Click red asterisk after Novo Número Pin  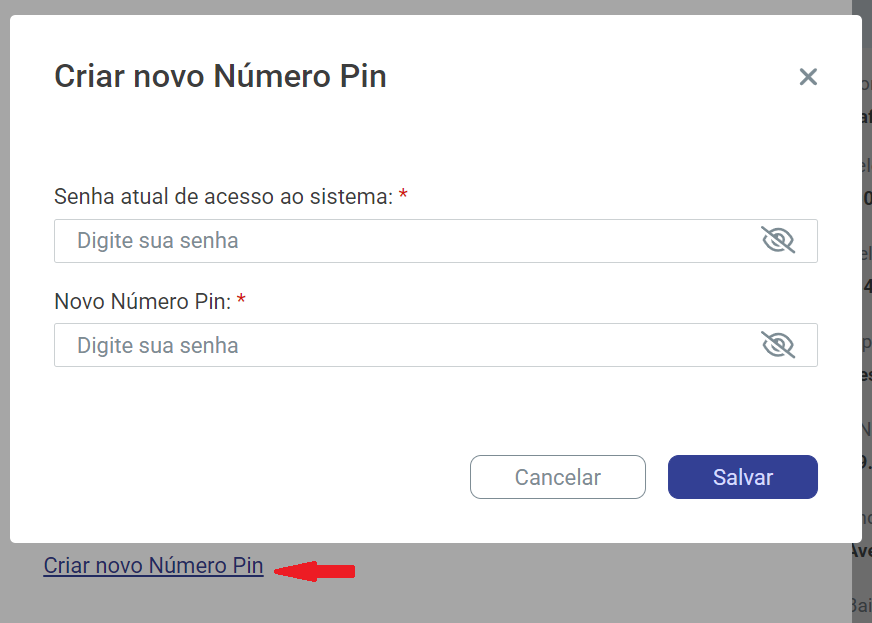[241, 300]
